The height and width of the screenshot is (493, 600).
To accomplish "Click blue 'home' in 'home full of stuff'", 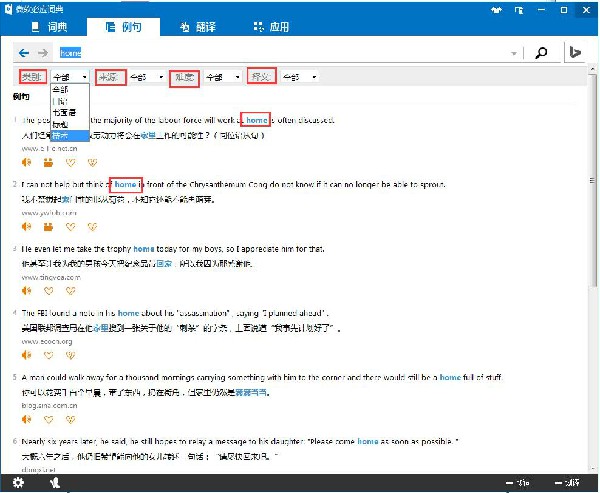I will (x=450, y=377).
